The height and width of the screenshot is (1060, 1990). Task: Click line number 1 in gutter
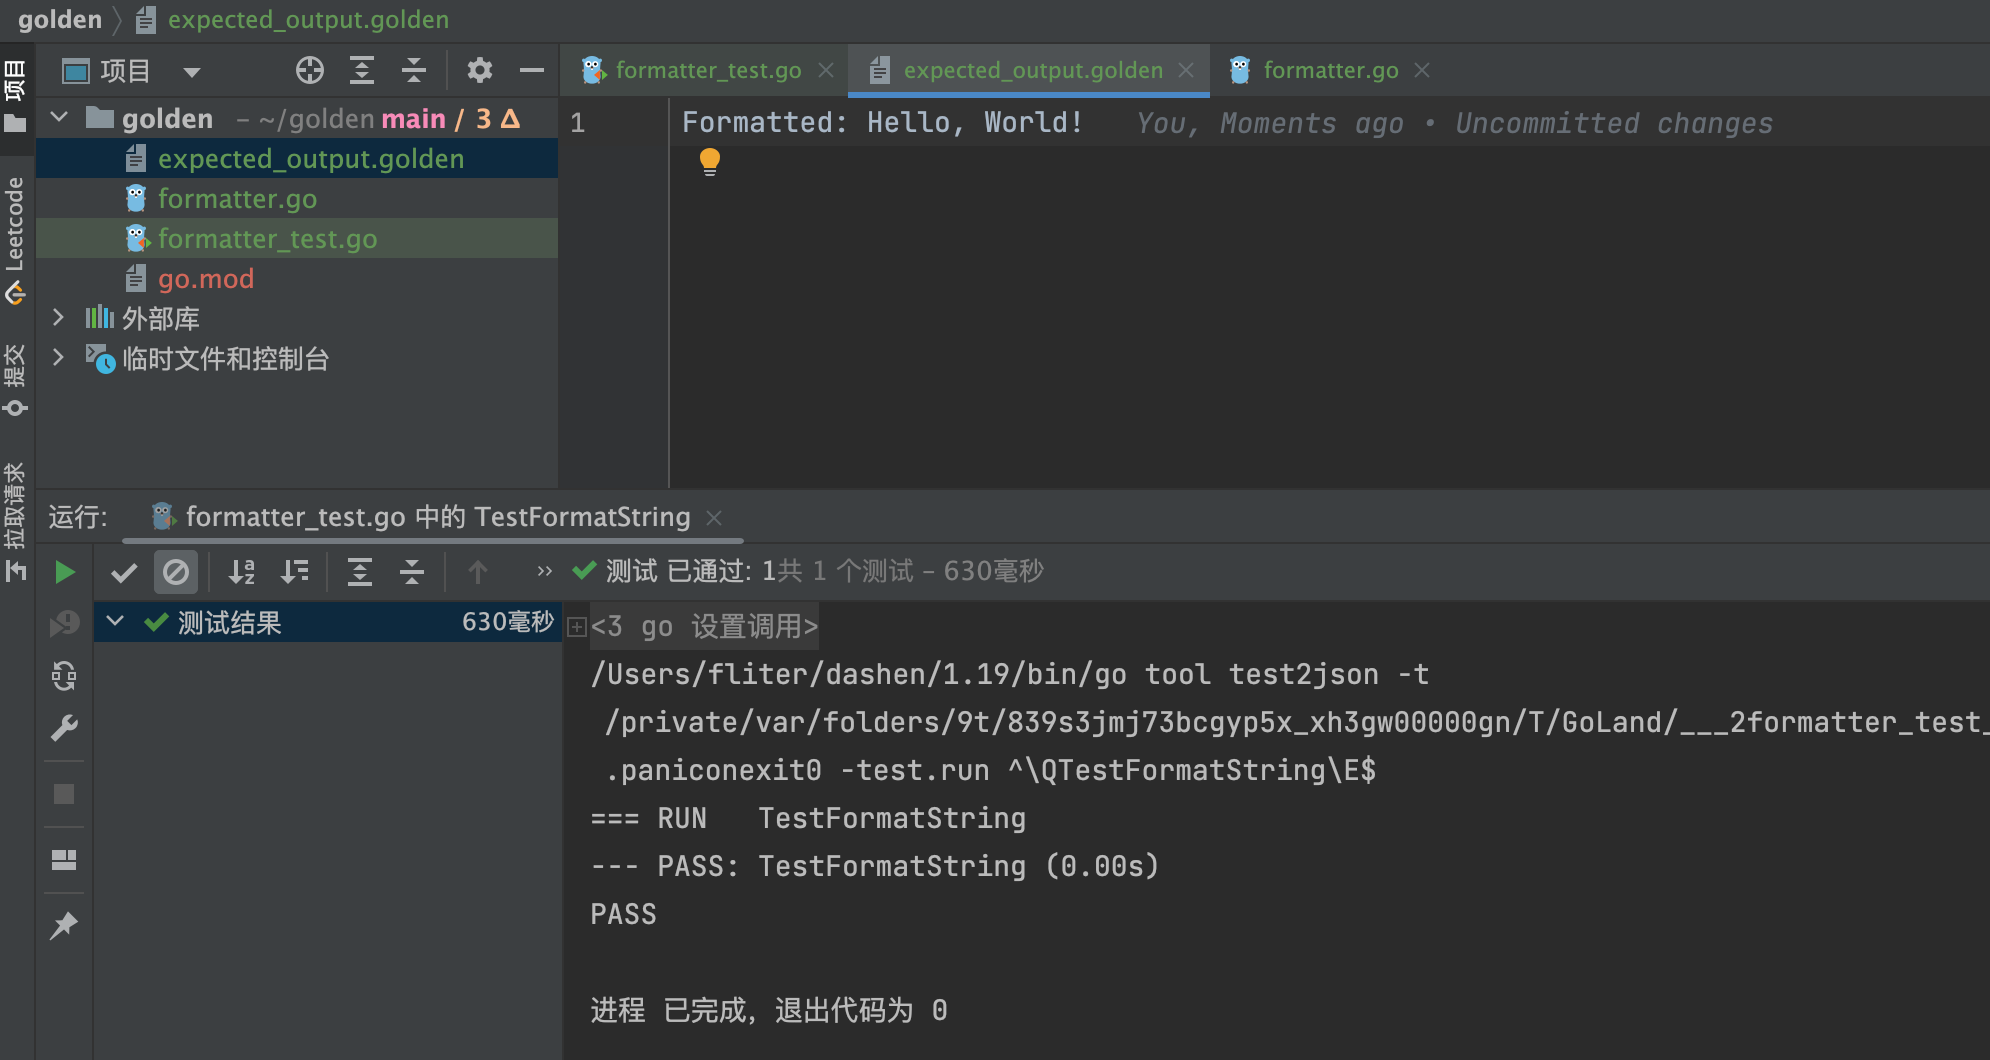(578, 123)
